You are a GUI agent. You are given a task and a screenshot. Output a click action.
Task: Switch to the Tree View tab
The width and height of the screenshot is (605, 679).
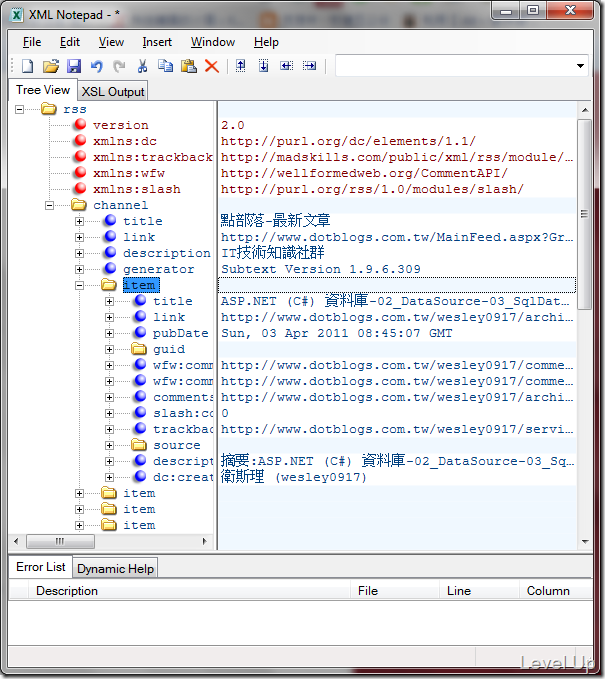(43, 90)
